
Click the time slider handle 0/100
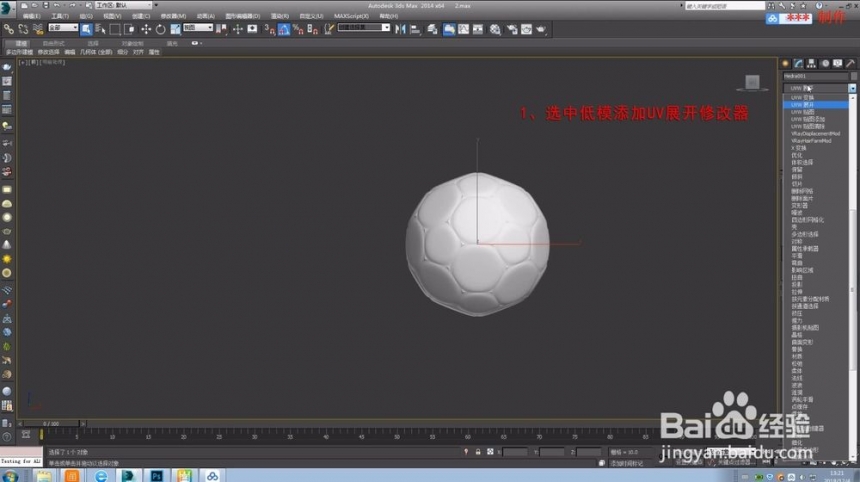(x=53, y=423)
